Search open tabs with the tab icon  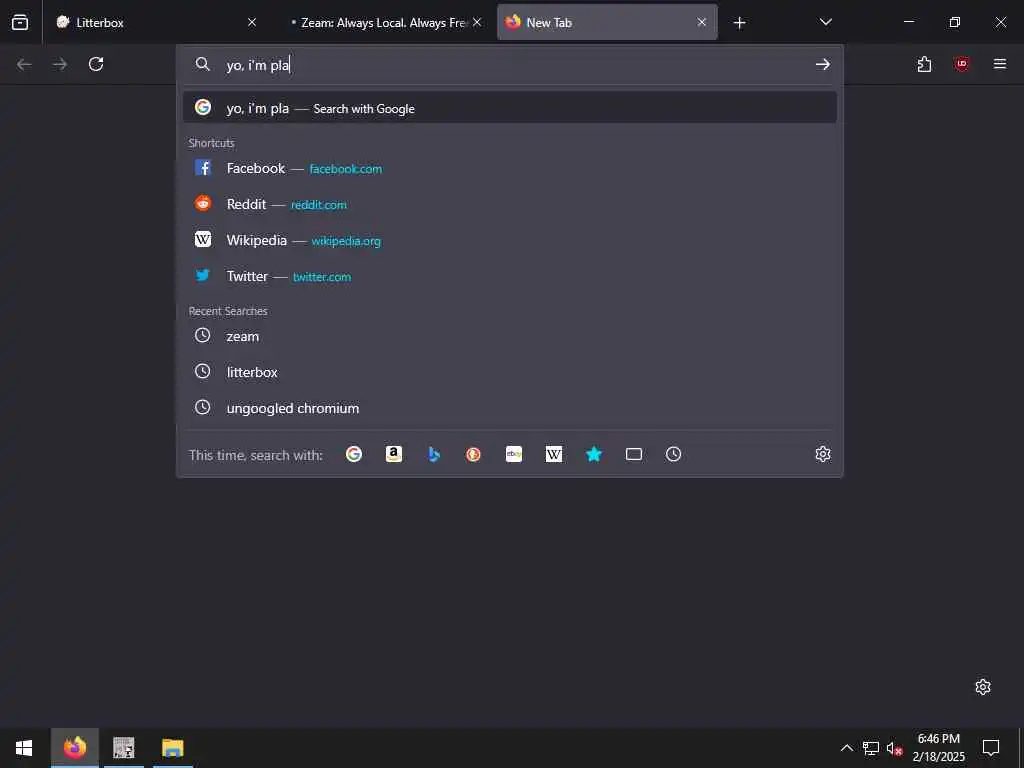pos(633,454)
